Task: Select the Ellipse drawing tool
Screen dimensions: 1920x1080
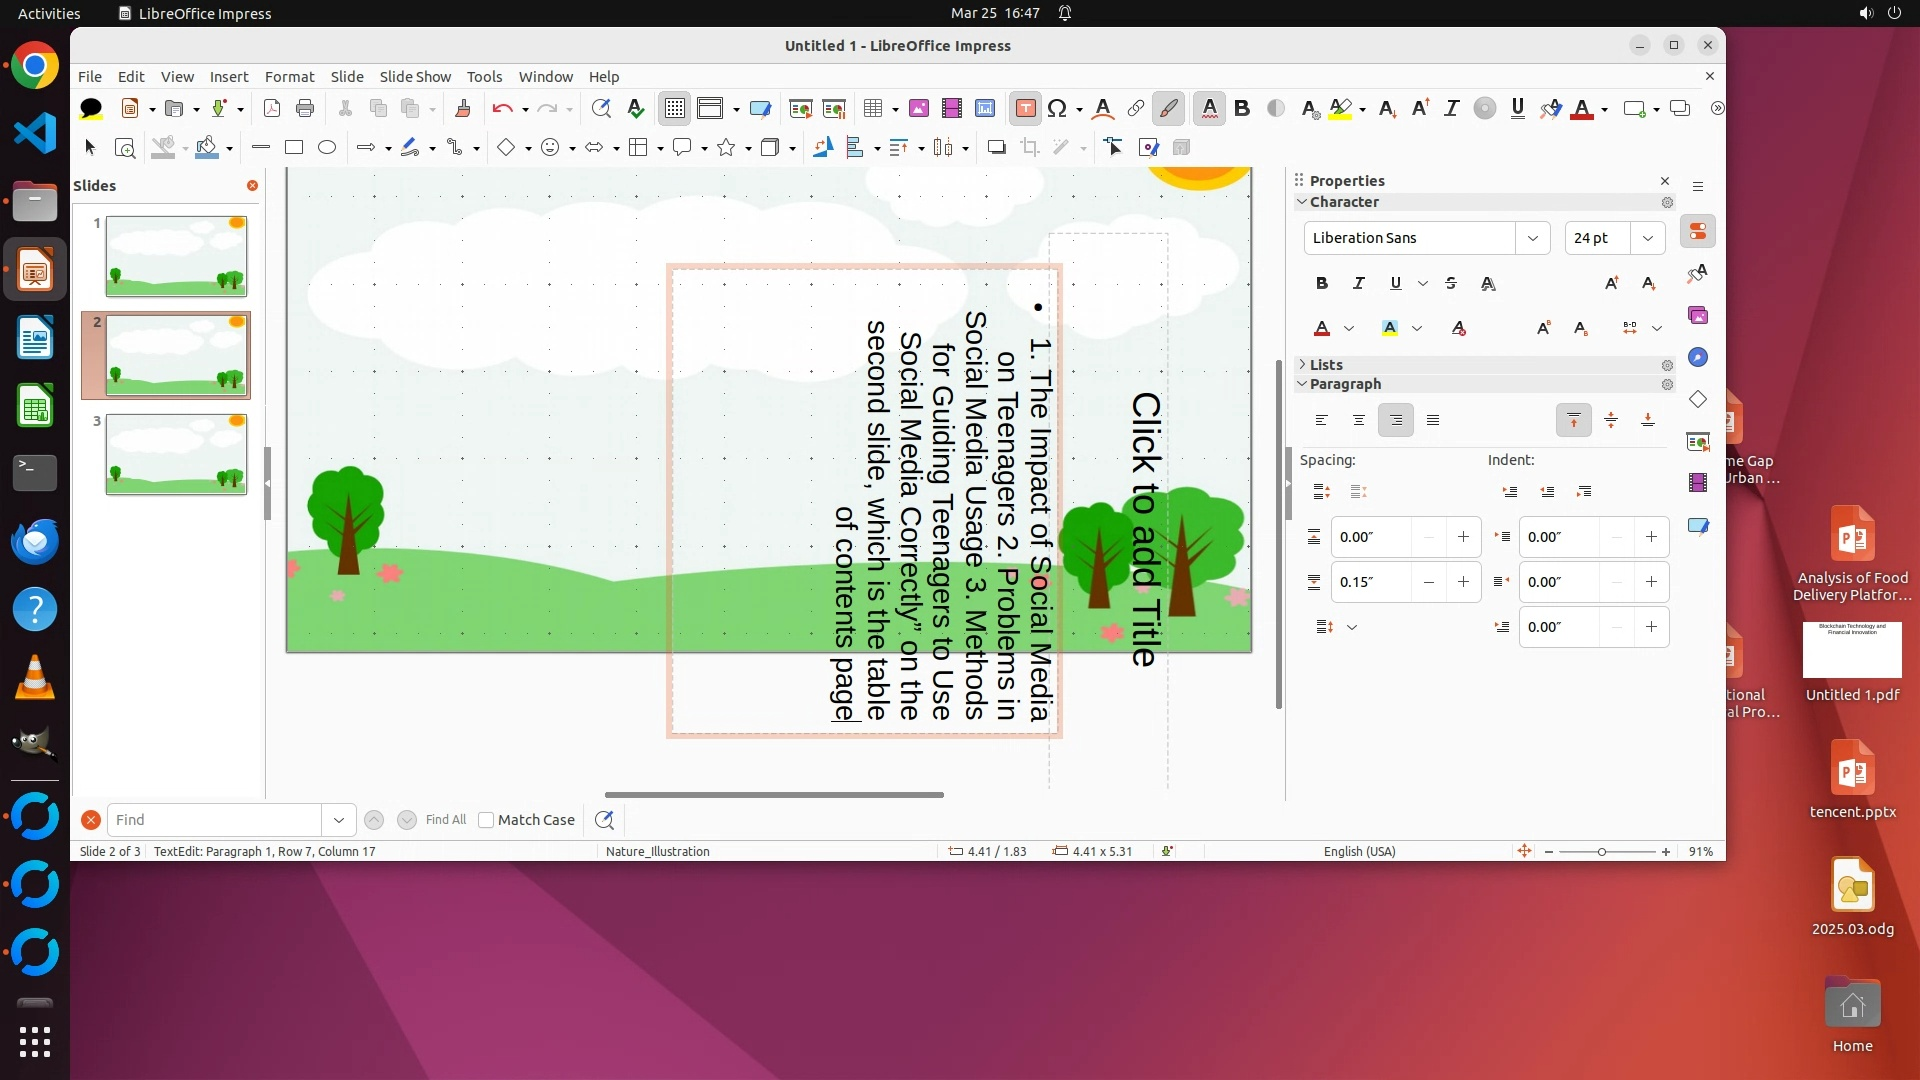Action: point(327,148)
